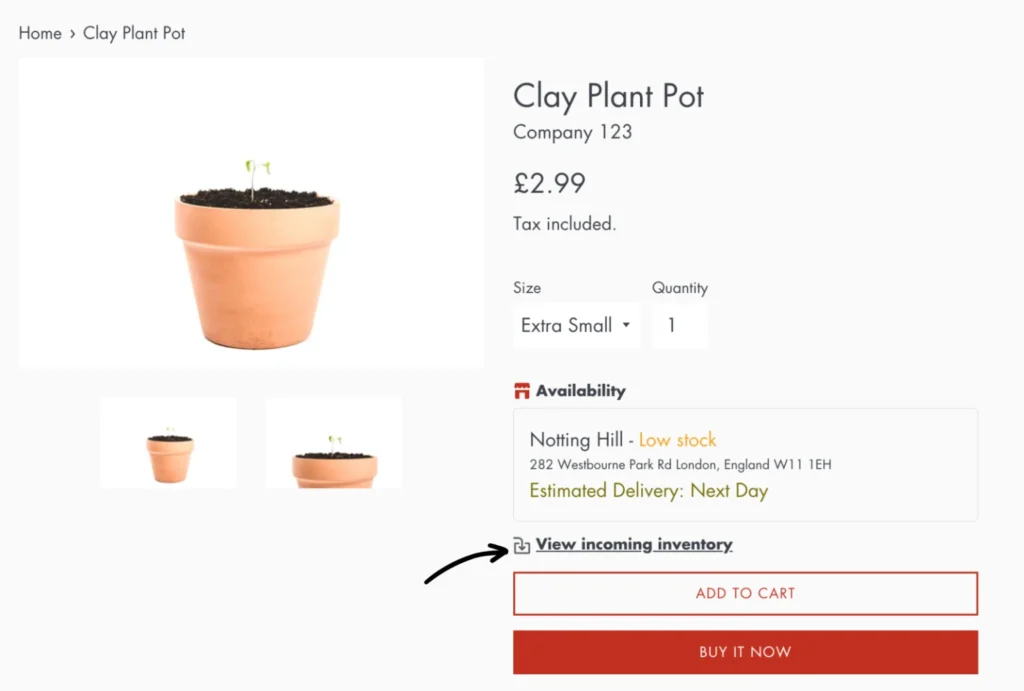Click the size dropdown arrow caret
Viewport: 1024px width, 691px height.
pos(626,326)
